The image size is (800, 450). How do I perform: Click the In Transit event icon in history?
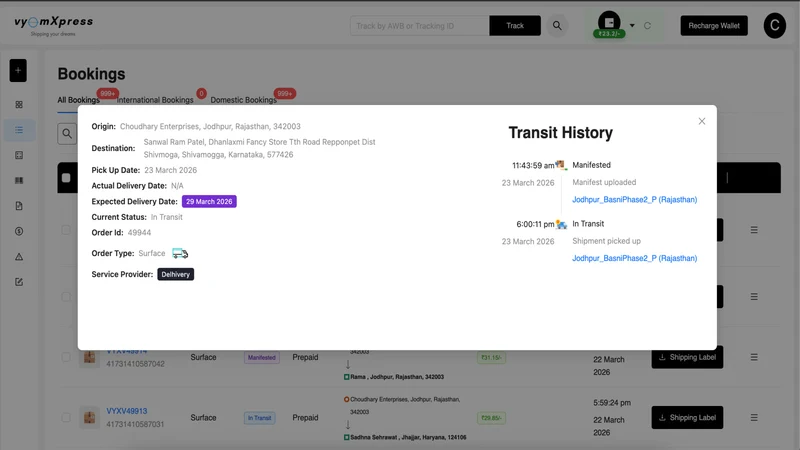(561, 224)
